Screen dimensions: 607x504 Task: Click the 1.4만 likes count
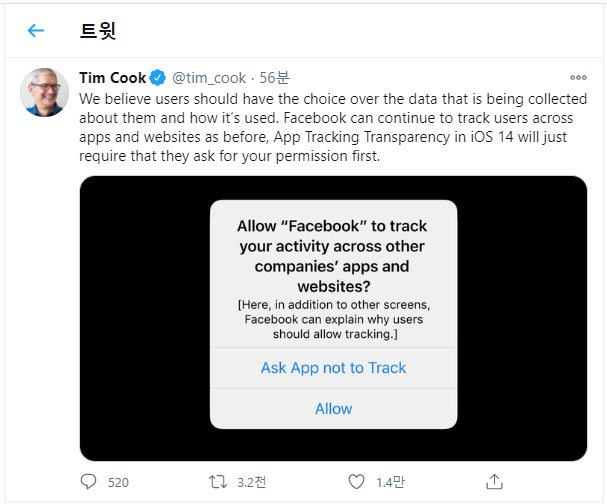(x=390, y=482)
